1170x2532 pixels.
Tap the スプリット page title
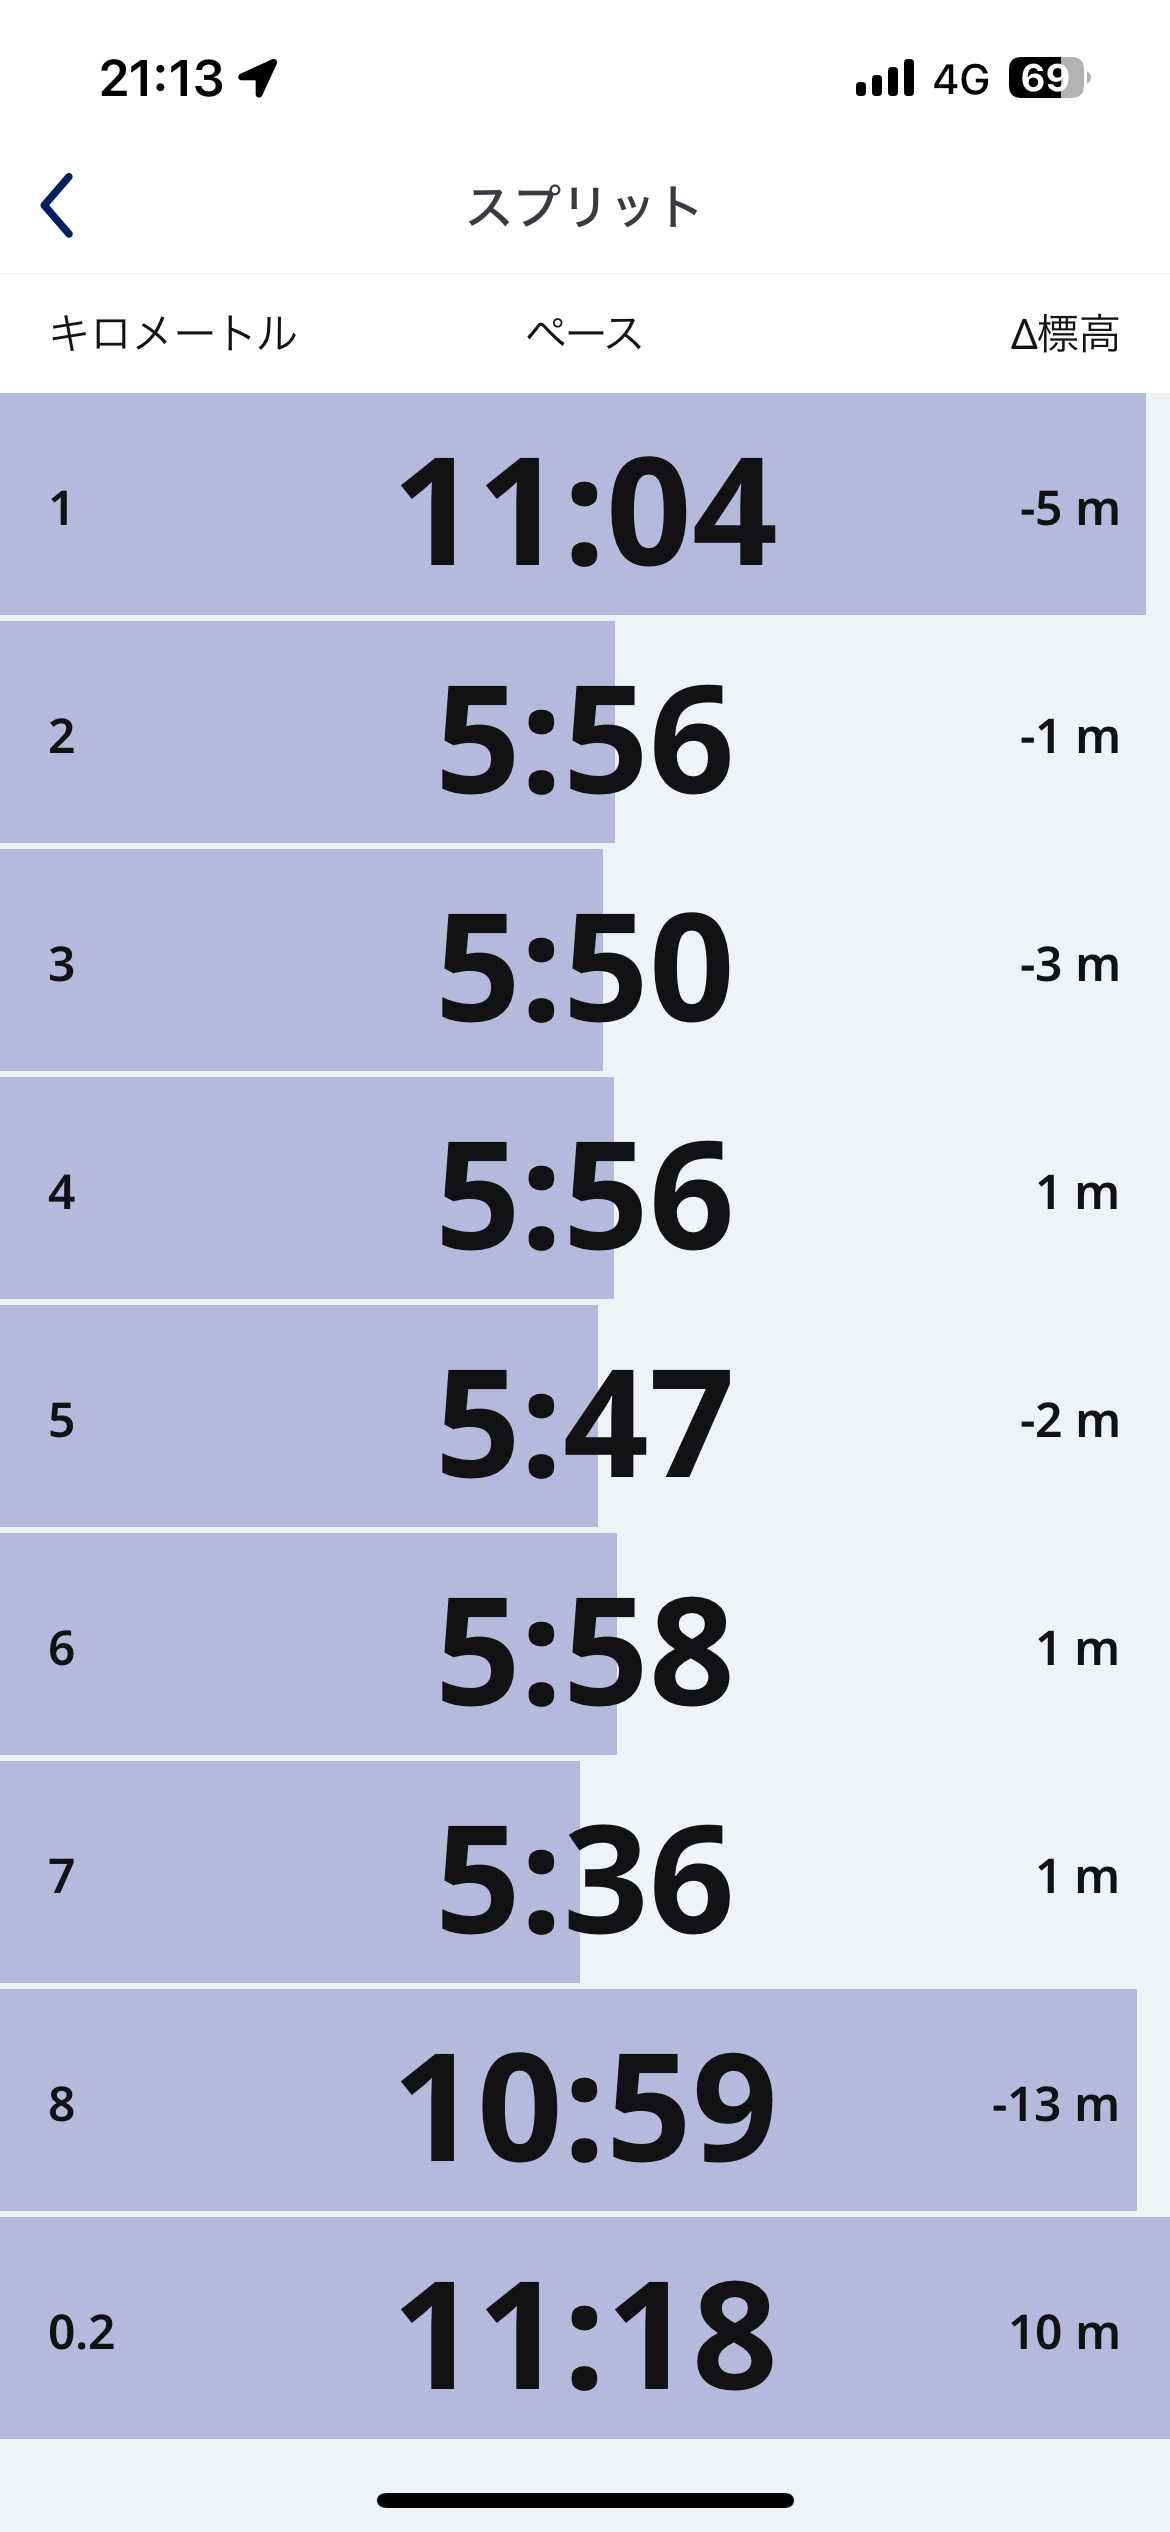[584, 207]
